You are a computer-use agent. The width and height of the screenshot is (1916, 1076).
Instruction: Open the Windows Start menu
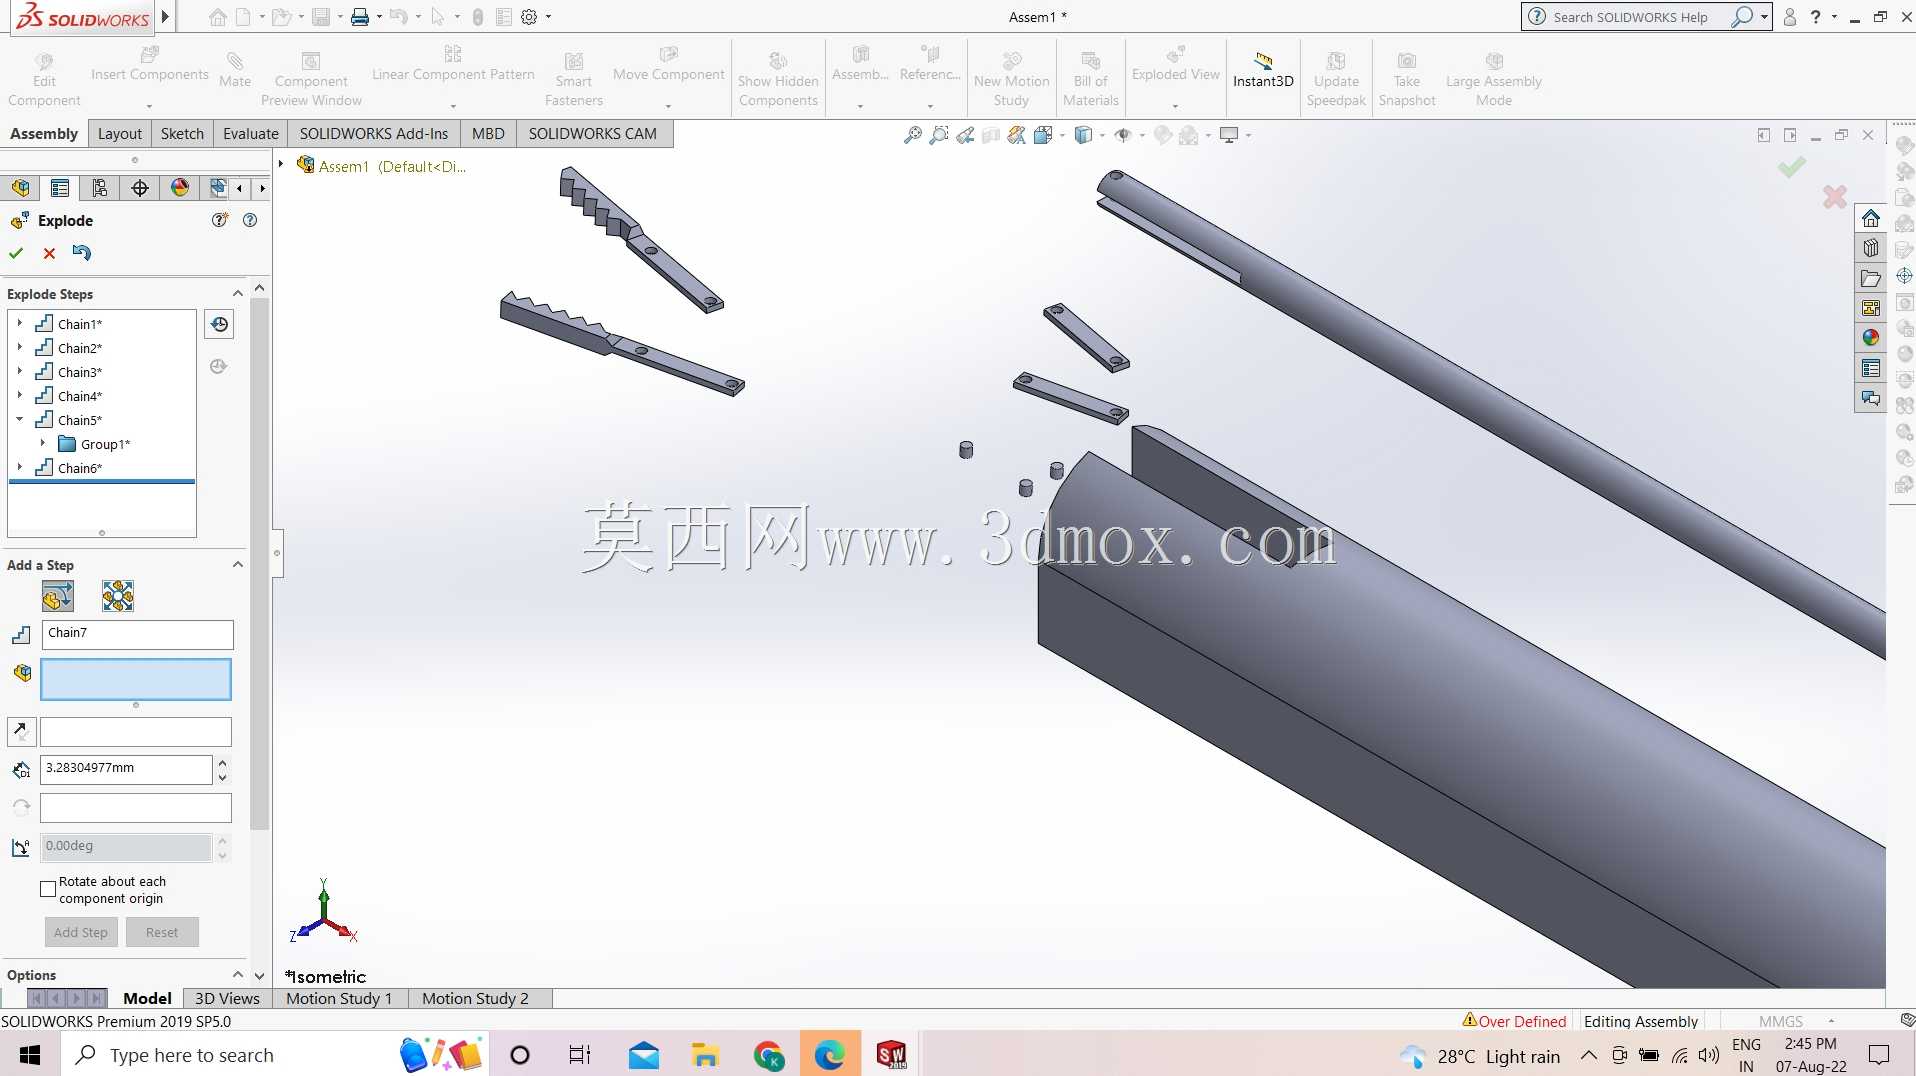(30, 1055)
